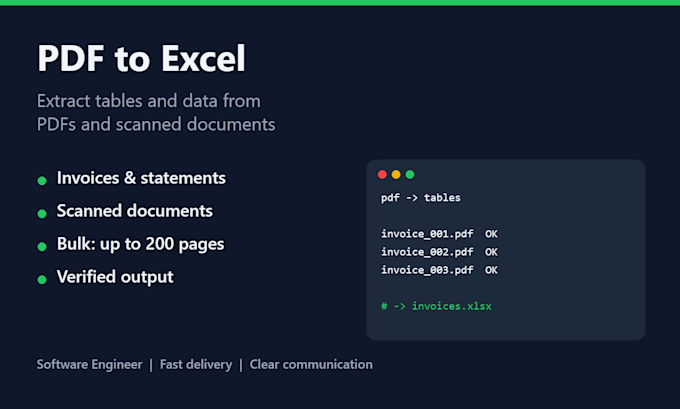Click the green bullet beside Verified output
Screen dimensions: 680x409
pos(42,279)
